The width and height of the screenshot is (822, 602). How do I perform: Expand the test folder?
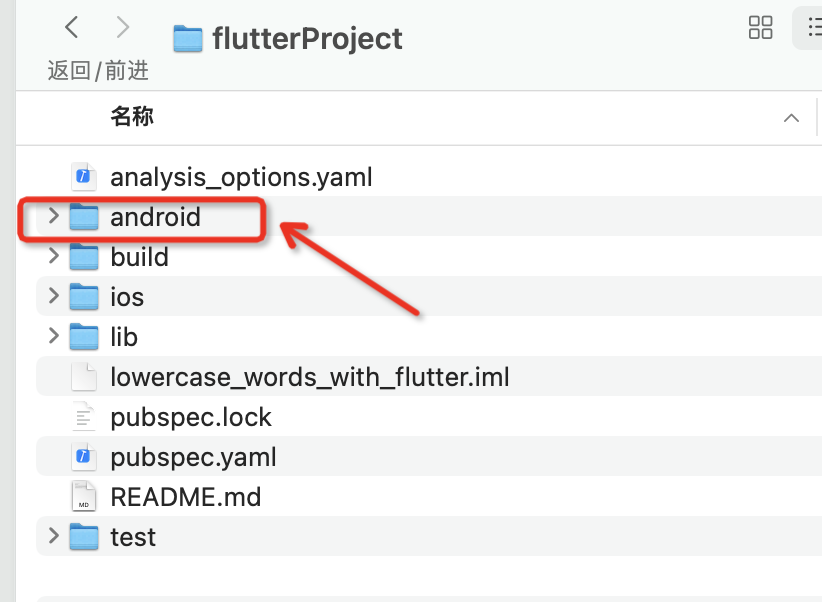pyautogui.click(x=53, y=536)
